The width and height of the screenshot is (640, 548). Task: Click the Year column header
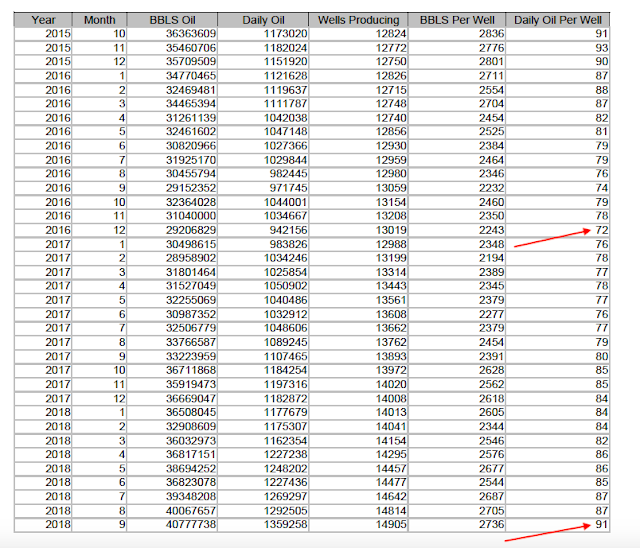point(43,20)
